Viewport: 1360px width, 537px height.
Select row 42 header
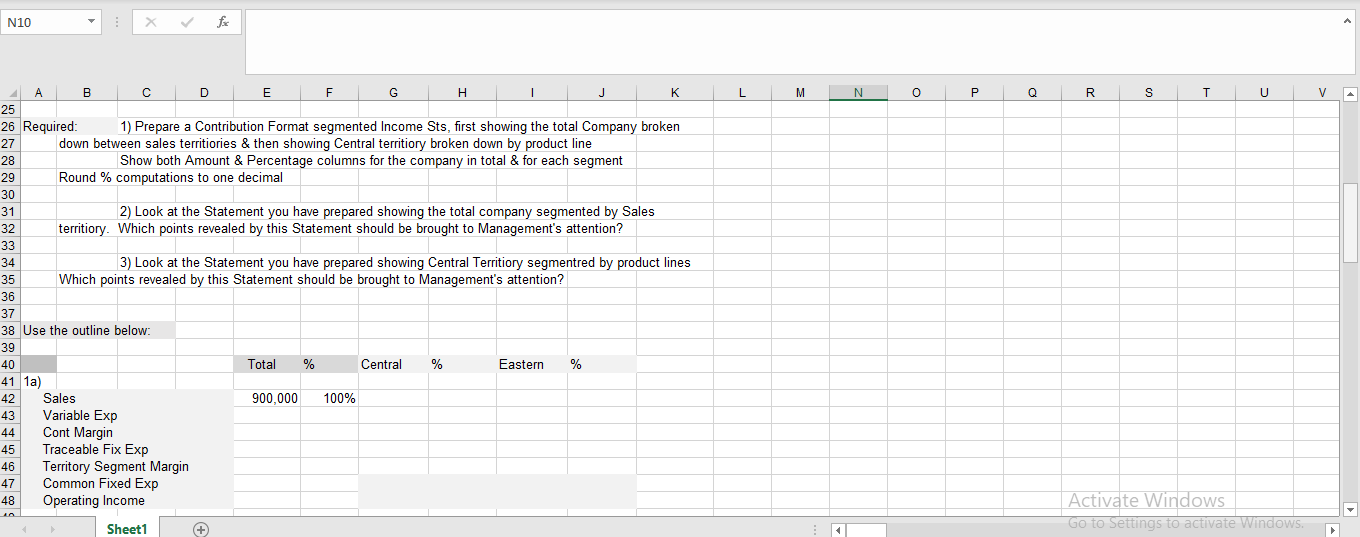pyautogui.click(x=10, y=399)
